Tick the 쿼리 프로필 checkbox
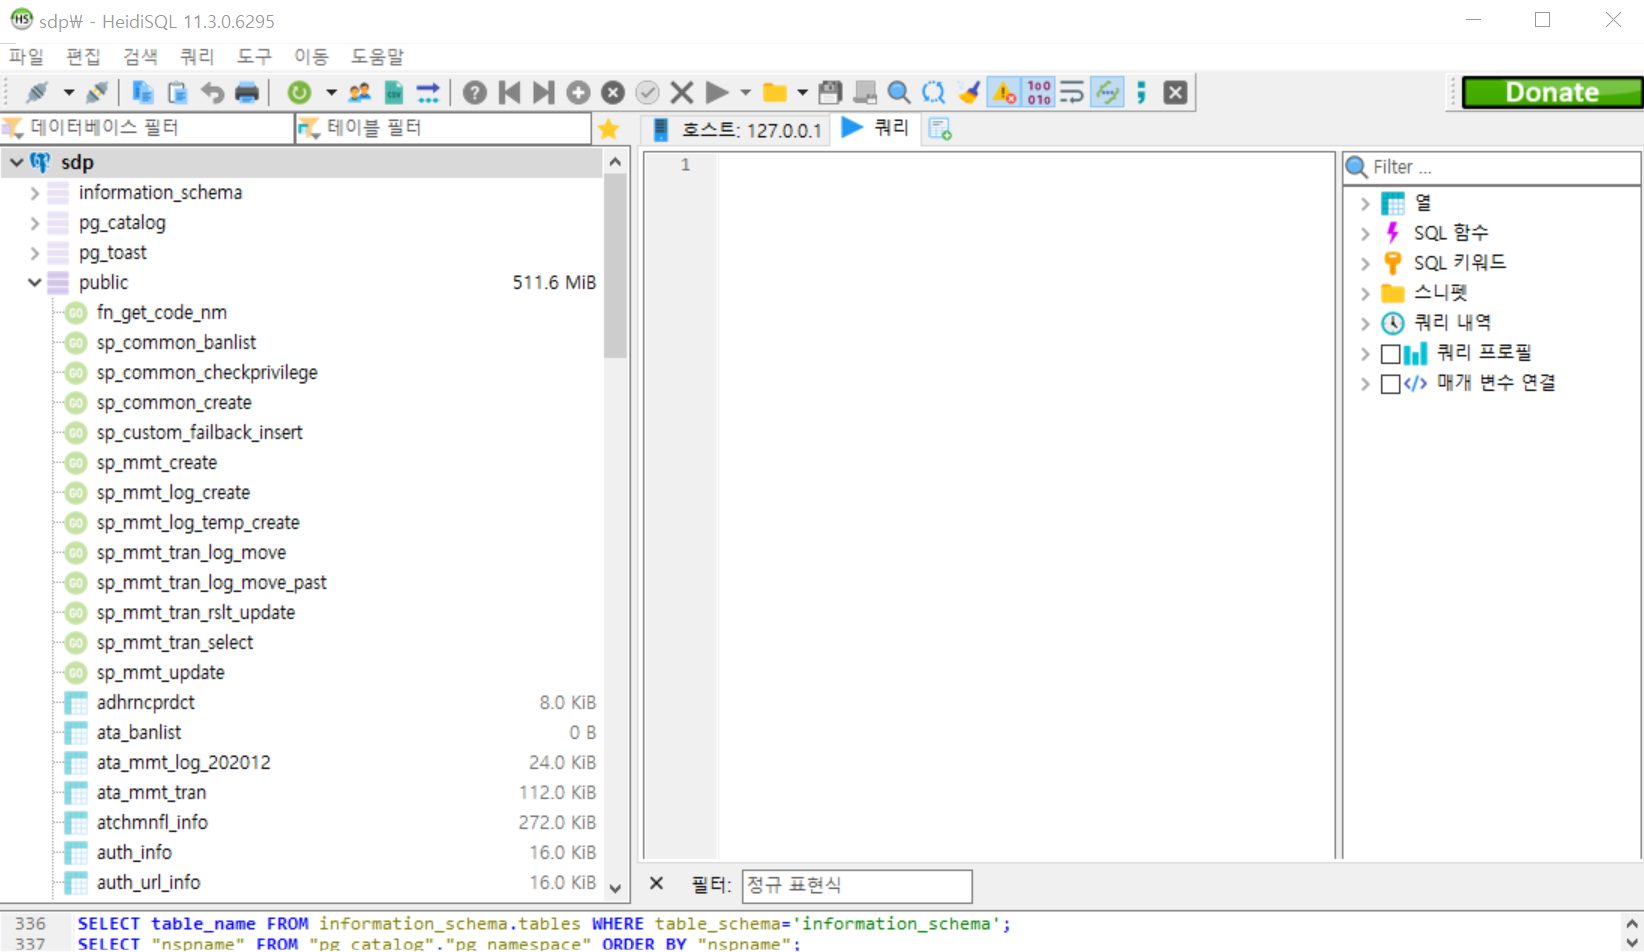This screenshot has height=952, width=1644. (1390, 354)
